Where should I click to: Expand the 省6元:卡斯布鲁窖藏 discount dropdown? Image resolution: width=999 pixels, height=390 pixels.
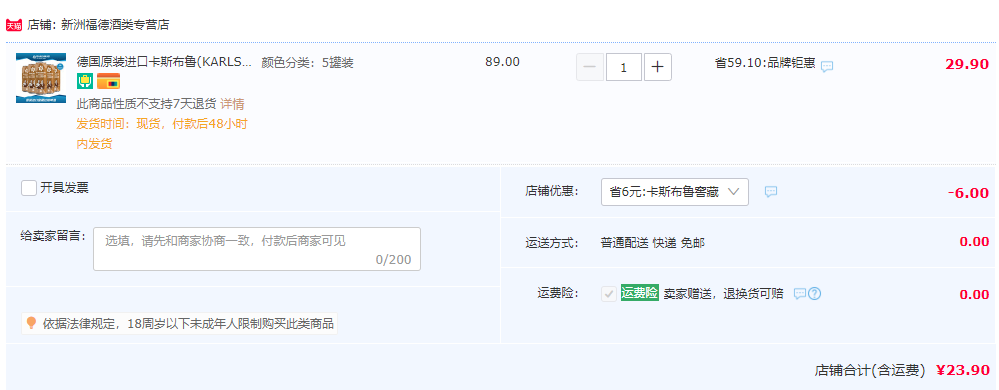click(x=675, y=192)
